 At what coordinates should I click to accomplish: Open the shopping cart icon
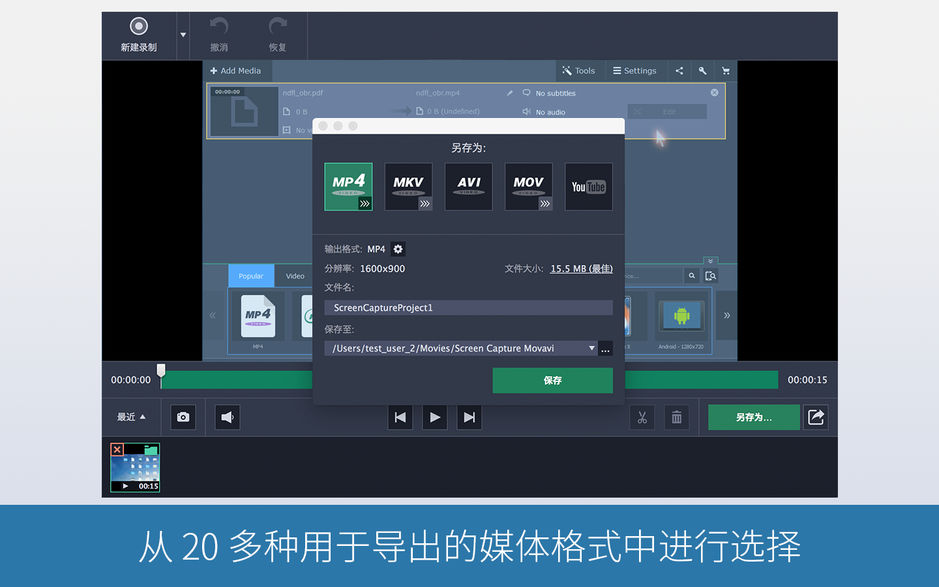click(725, 70)
